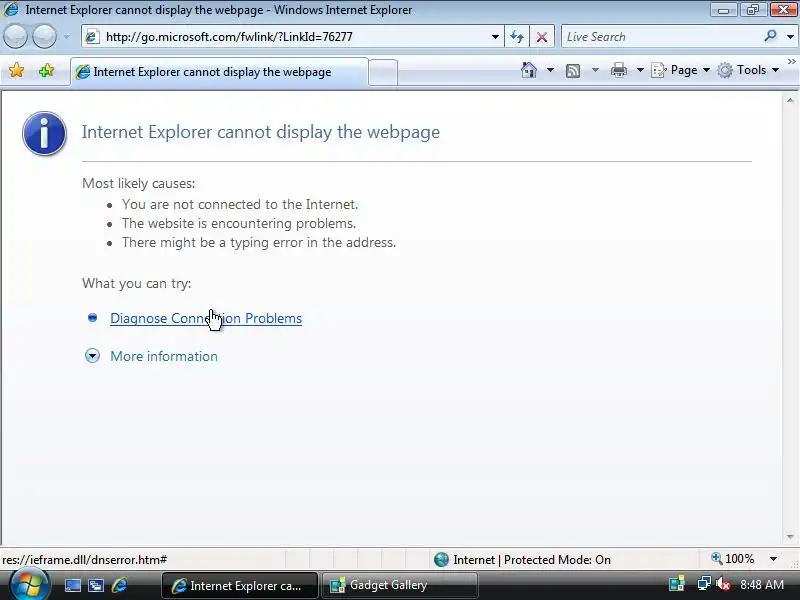Click Switch between windows quick launch icon
The image size is (800, 600).
[95, 585]
